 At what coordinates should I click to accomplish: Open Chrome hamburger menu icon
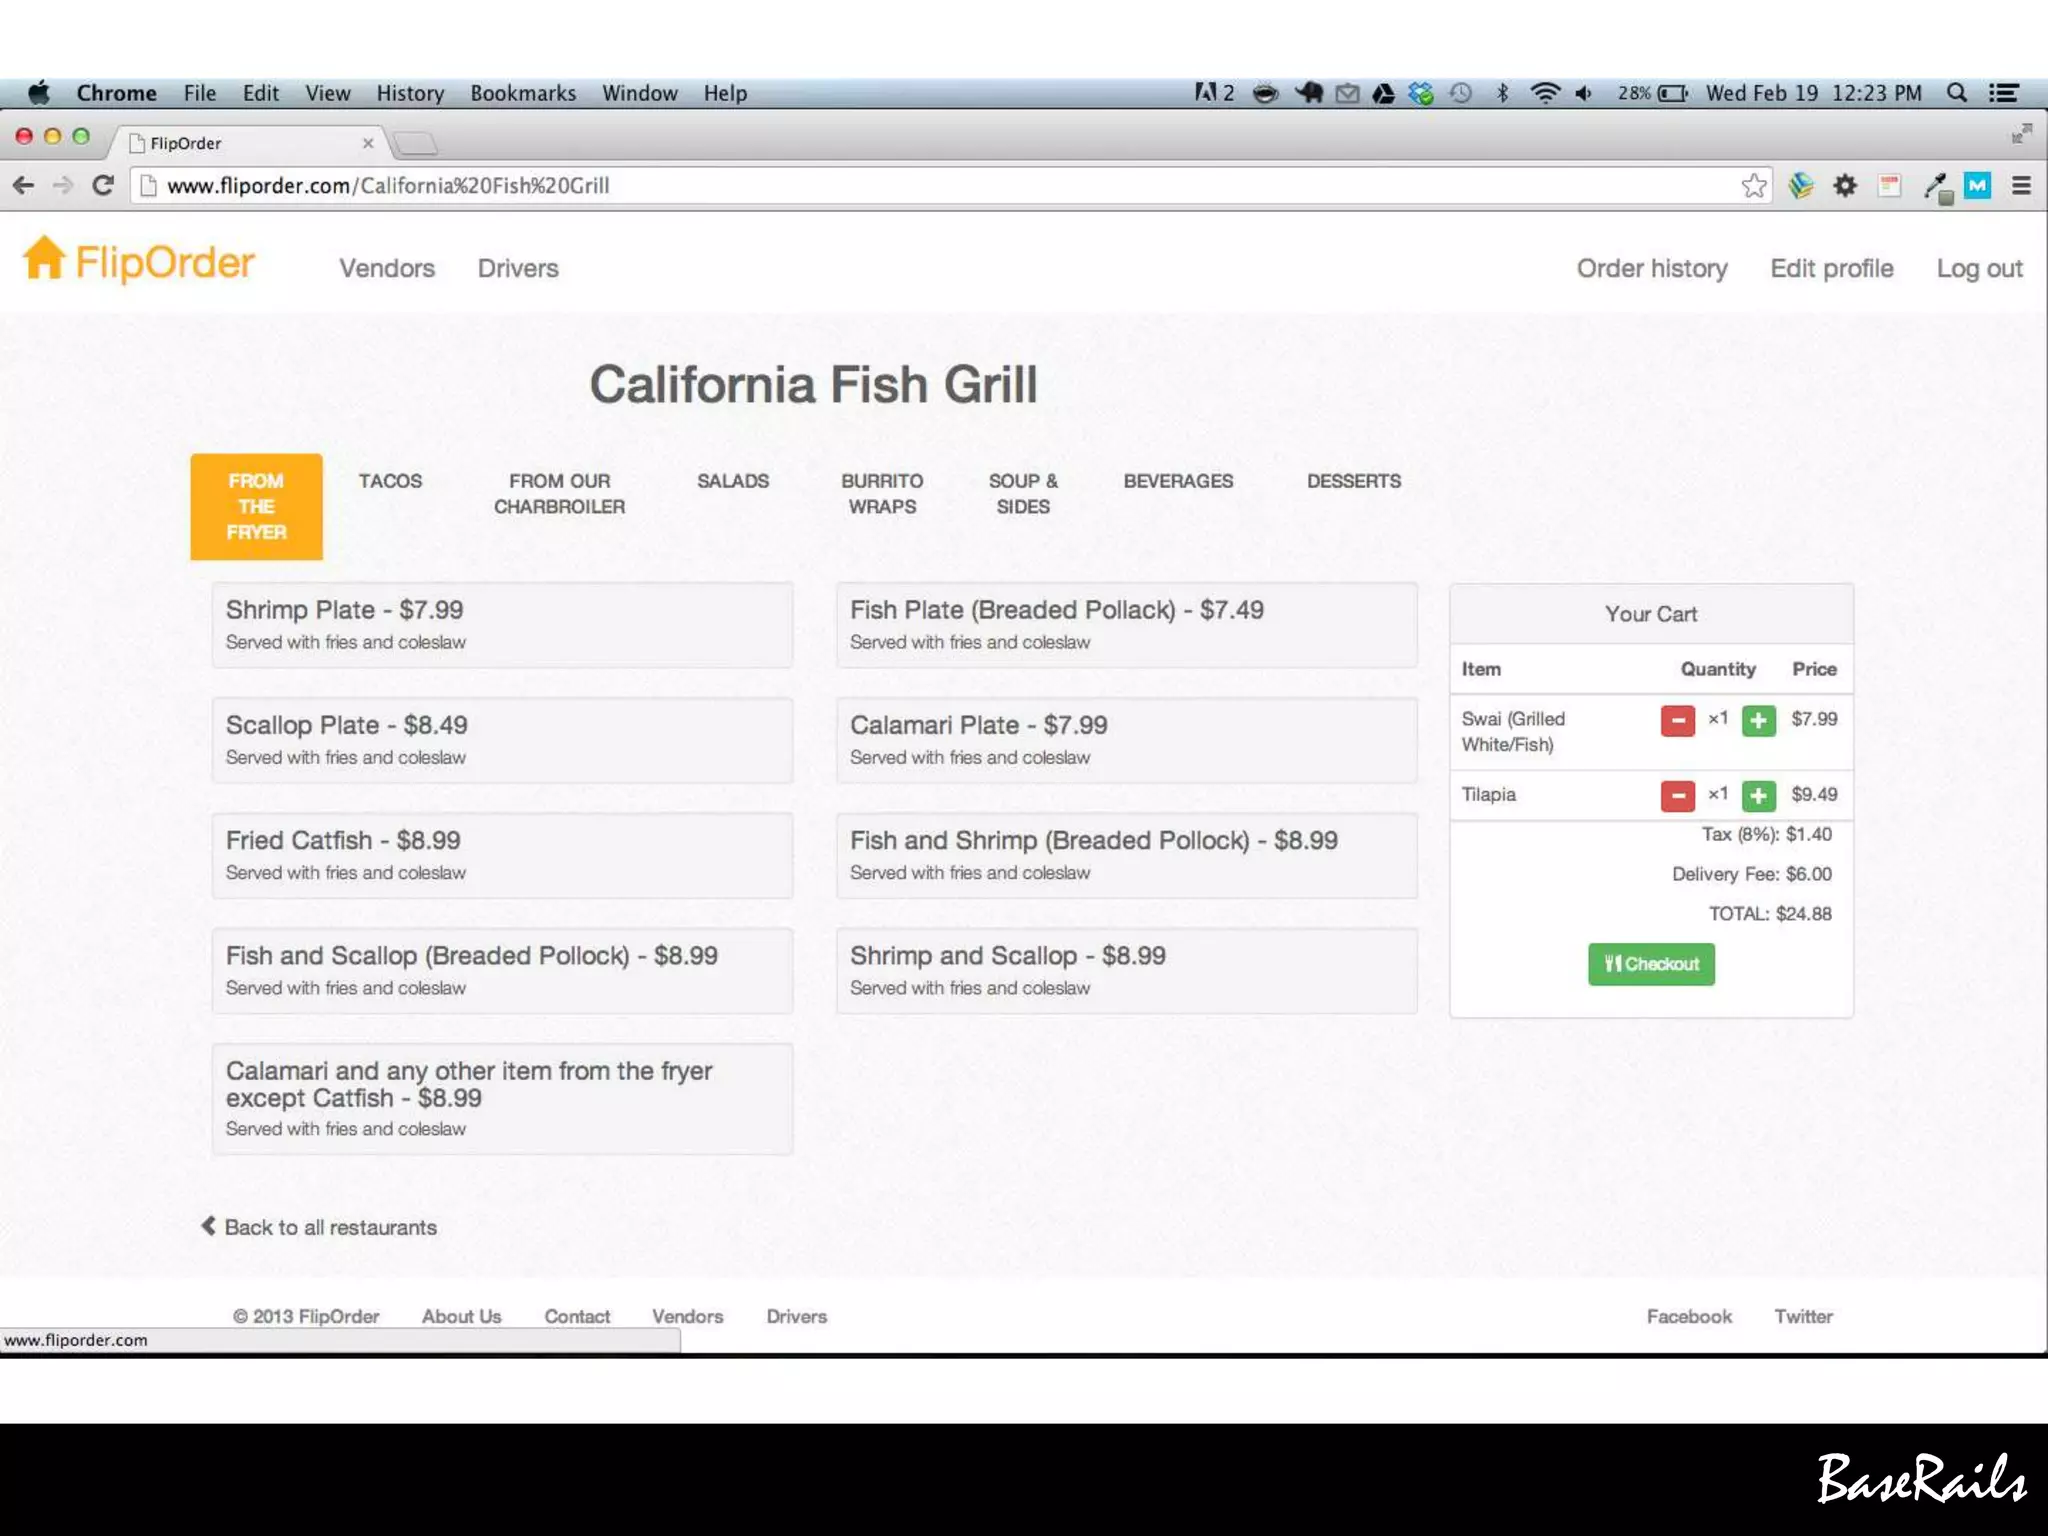[x=2021, y=186]
